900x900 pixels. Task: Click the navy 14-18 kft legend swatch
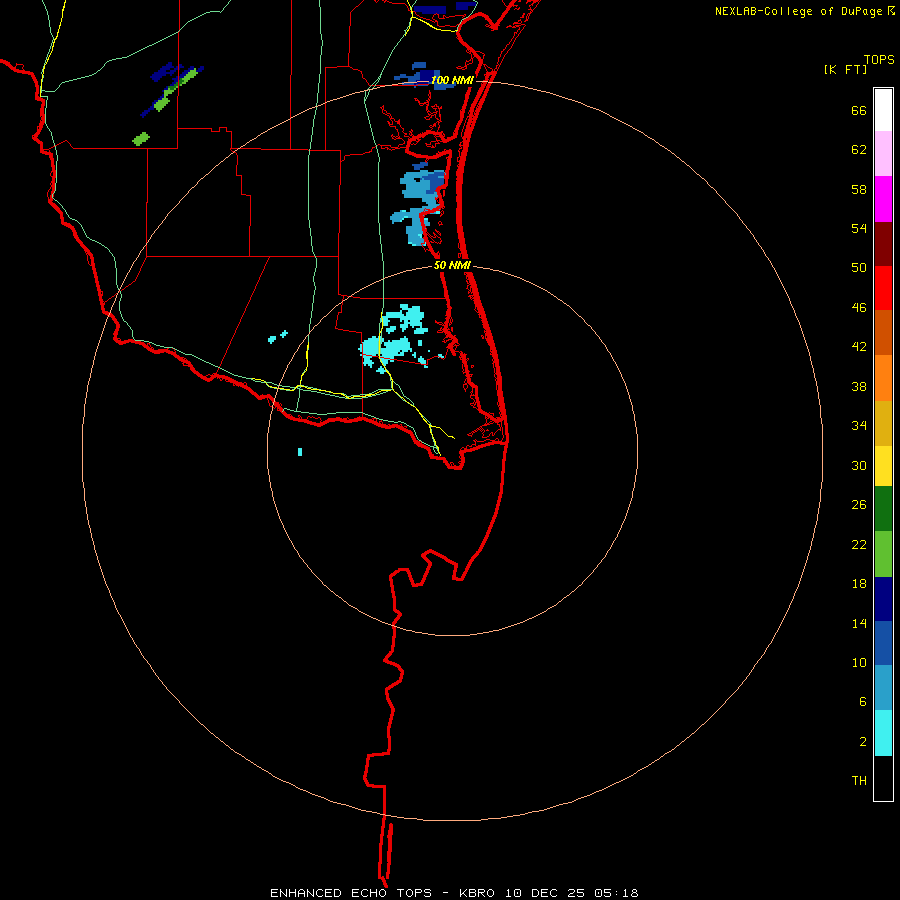pos(883,599)
